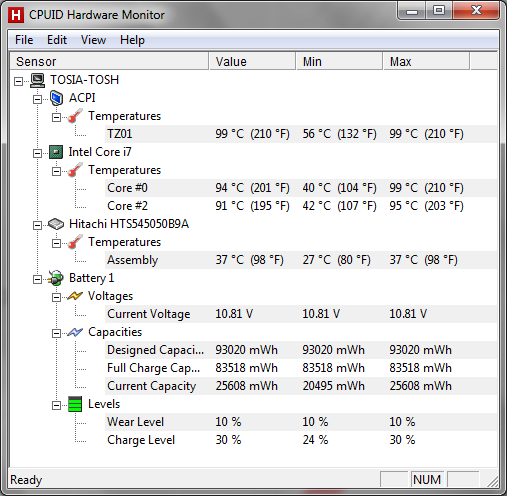Collapse the Intel Core i7 node
The height and width of the screenshot is (496, 507).
37,153
